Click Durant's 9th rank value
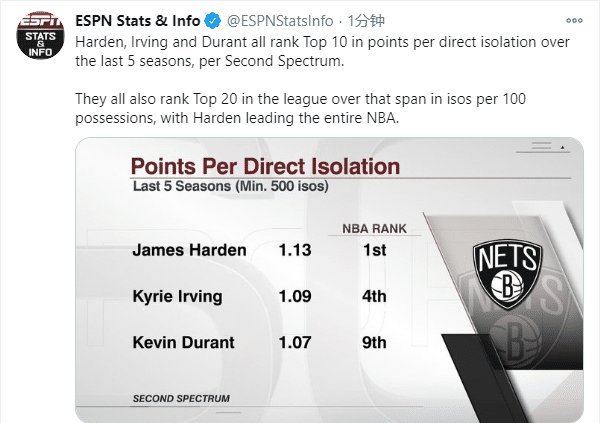Screen dimensions: 601x423 click(x=375, y=342)
